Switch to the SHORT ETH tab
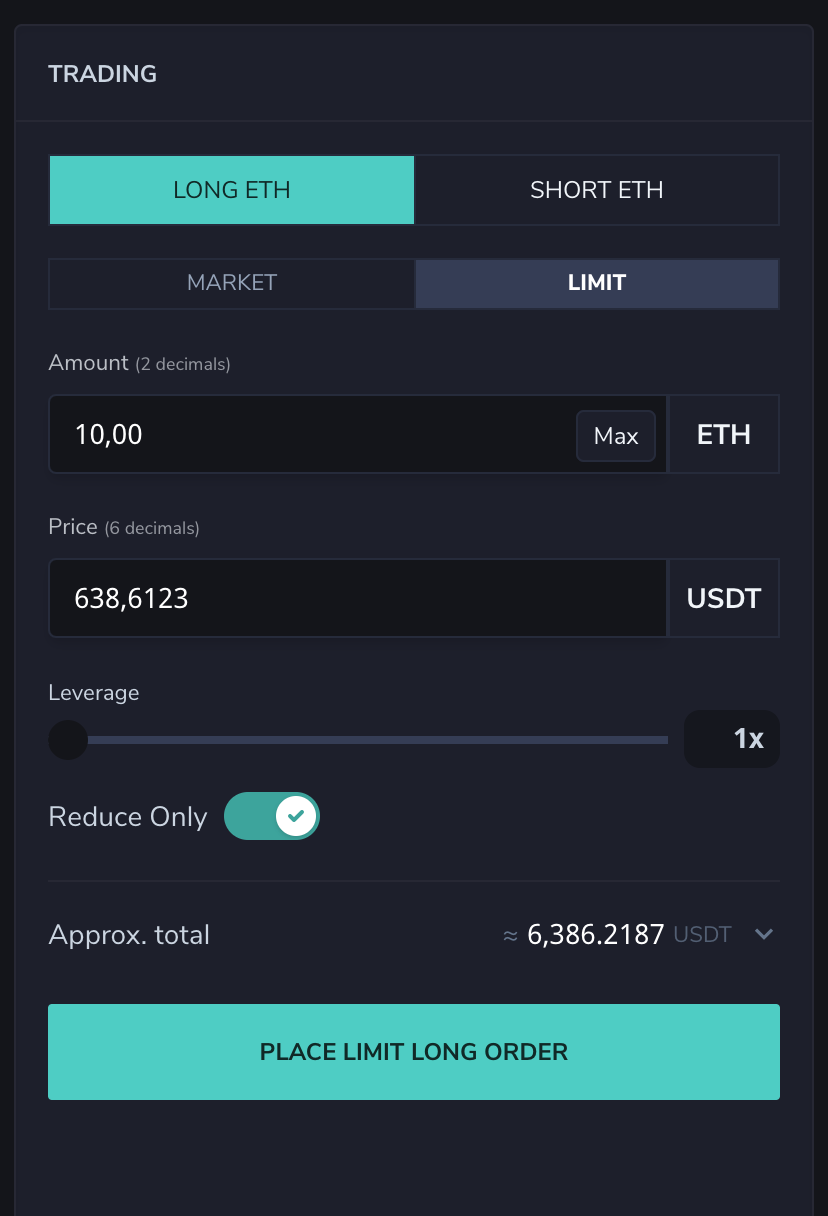The height and width of the screenshot is (1216, 828). coord(597,190)
